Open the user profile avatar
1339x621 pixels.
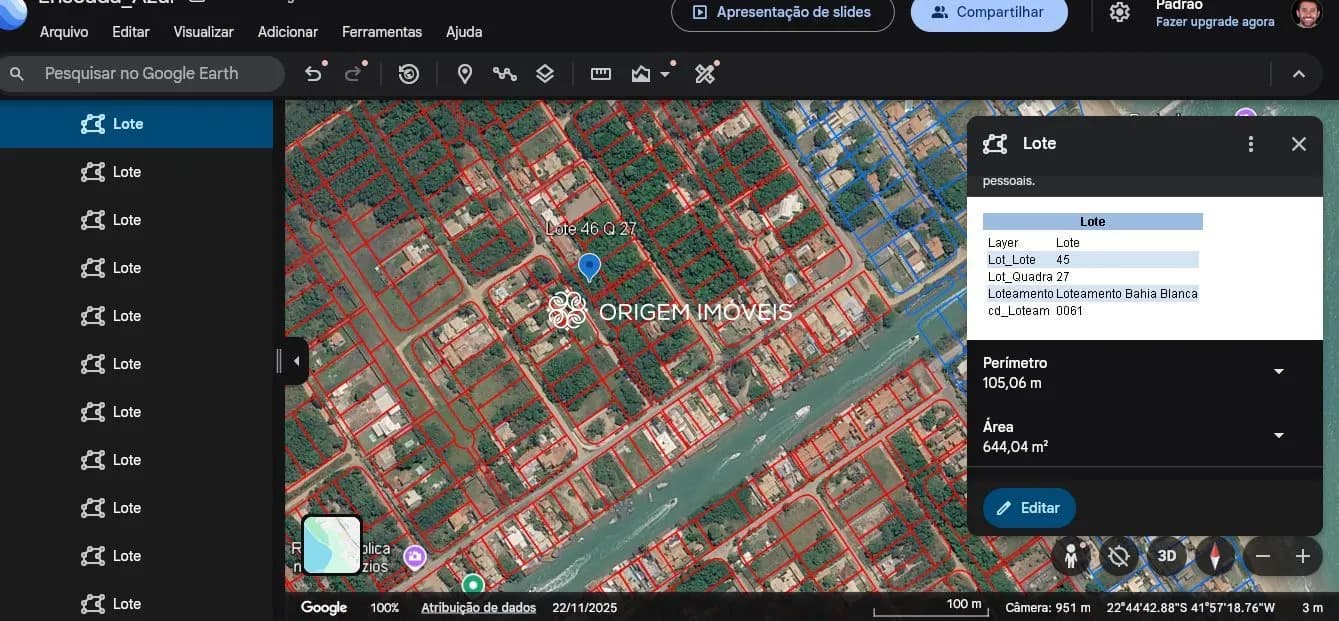pyautogui.click(x=1305, y=13)
